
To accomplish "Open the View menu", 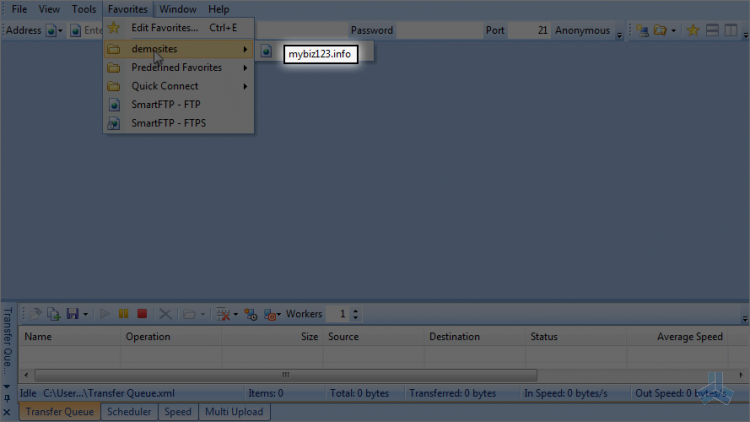I will [x=49, y=9].
